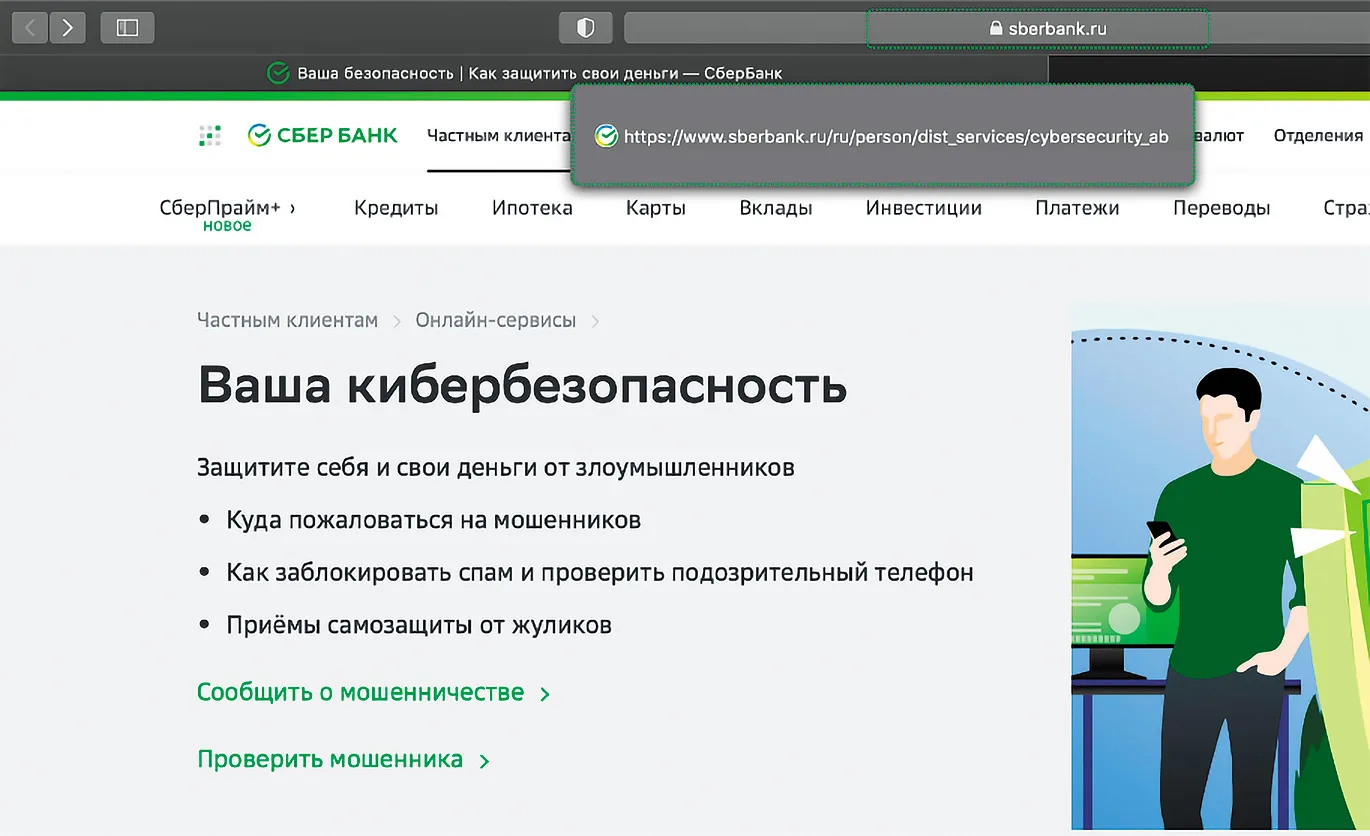
Task: Click the sberbank.ru address bar
Action: pos(996,28)
